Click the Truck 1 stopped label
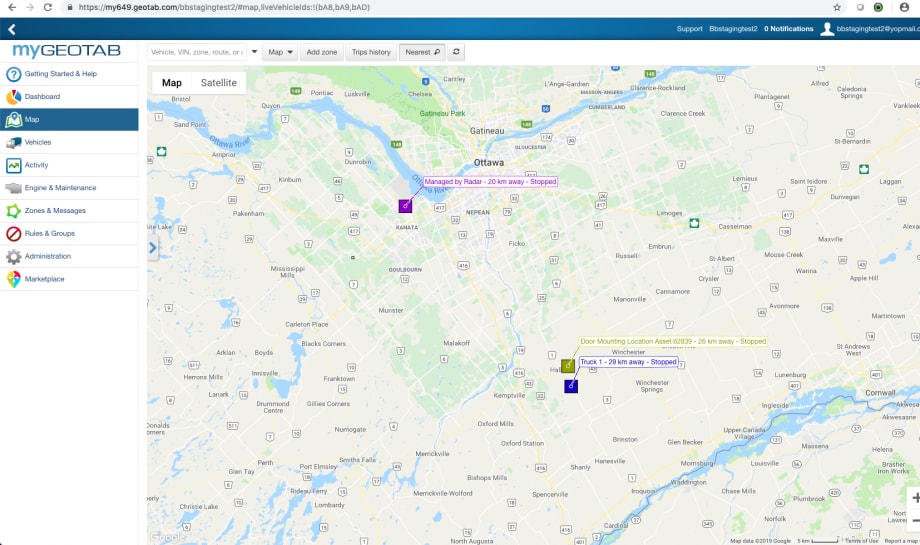 [628, 362]
